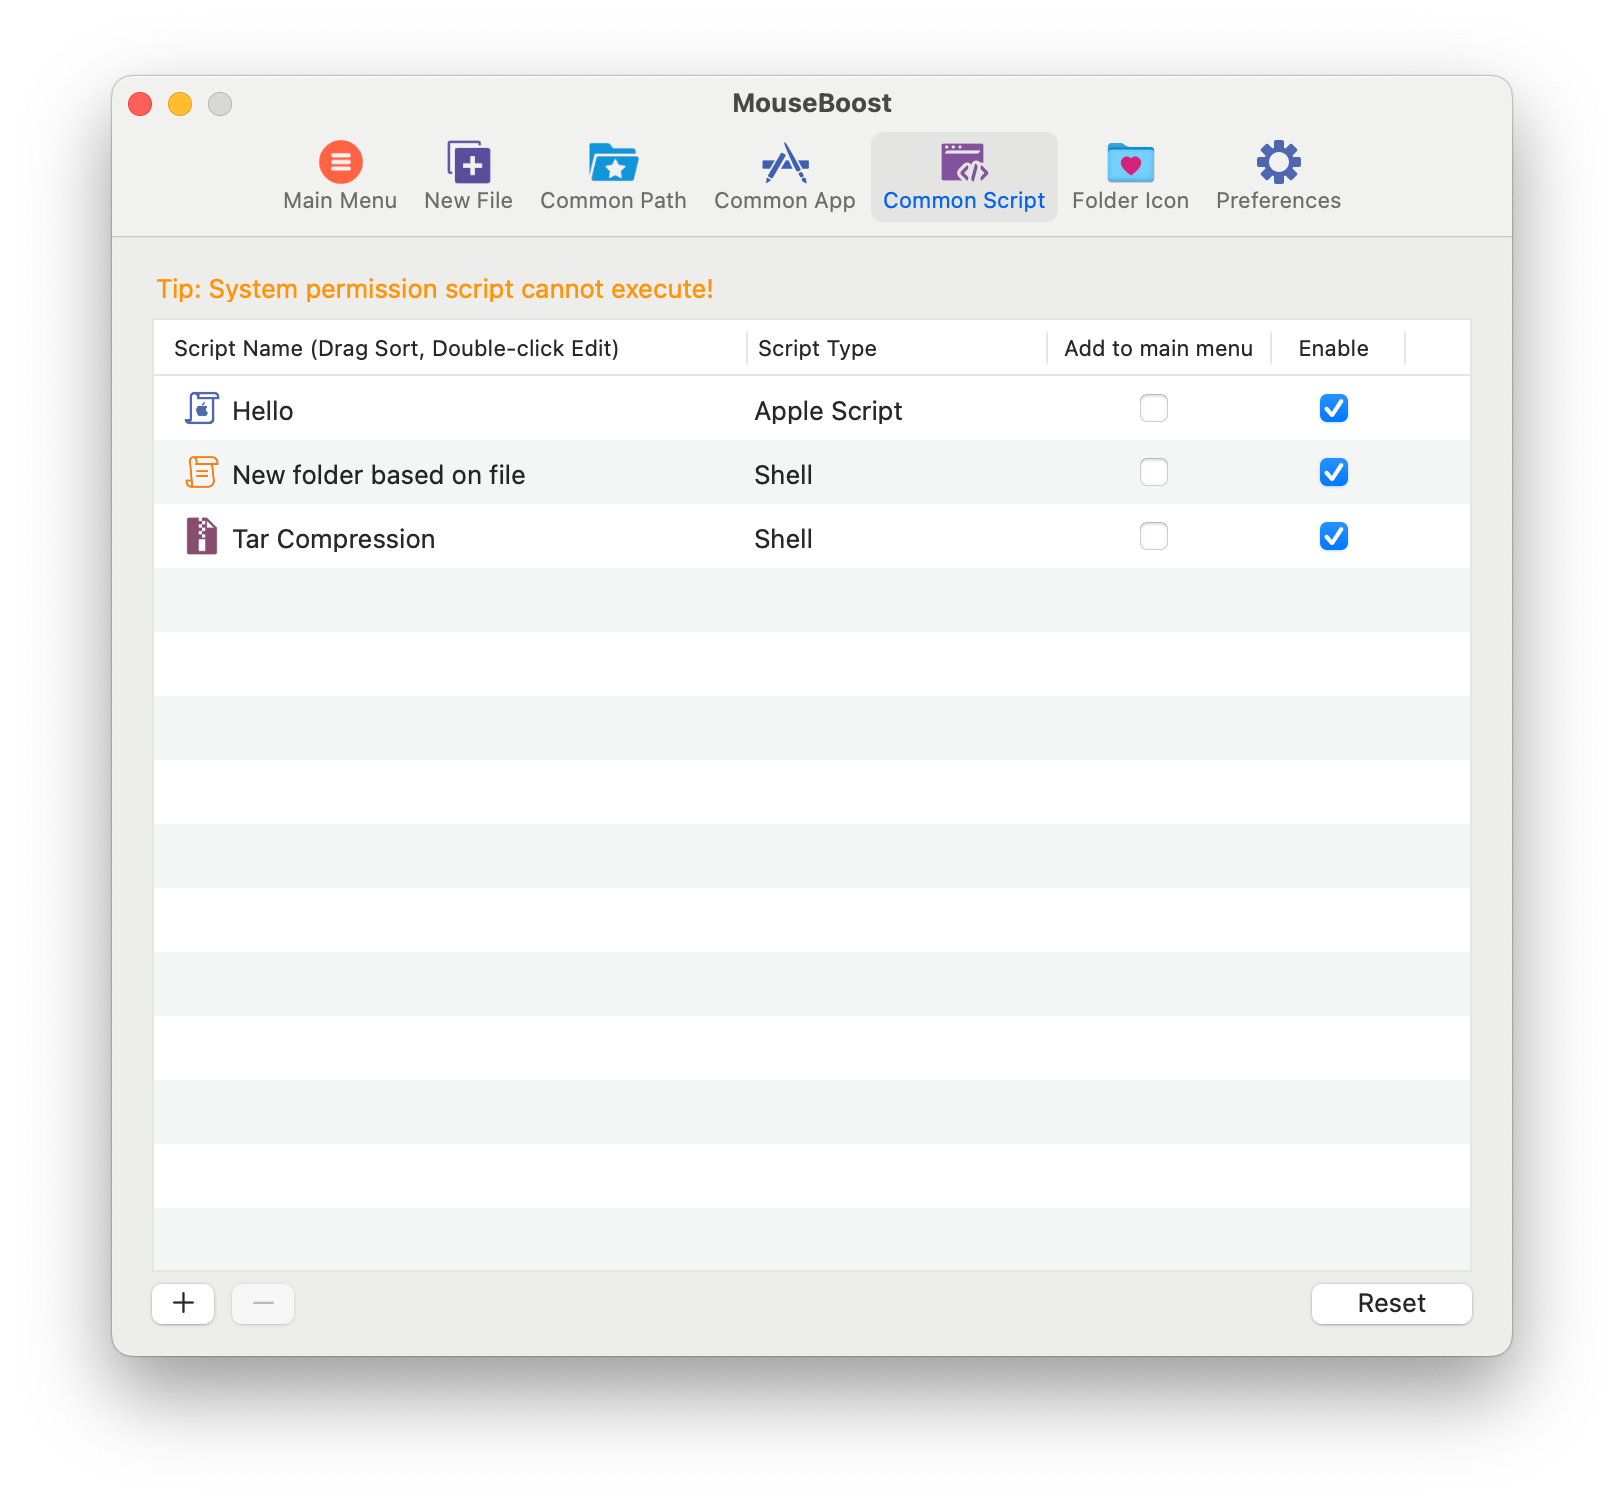Check Add to main menu for Tar Compression
This screenshot has width=1624, height=1504.
(x=1154, y=536)
